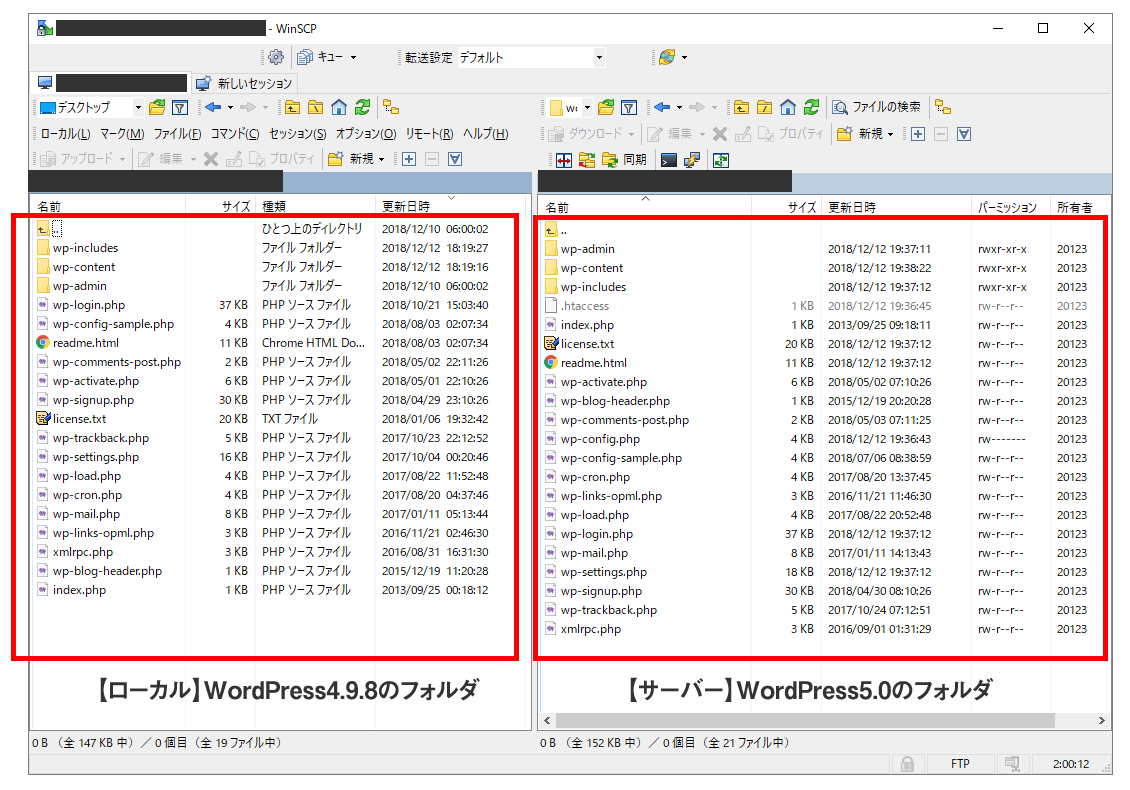This screenshot has width=1130, height=790.
Task: Open the terminal console icon
Action: pos(668,160)
